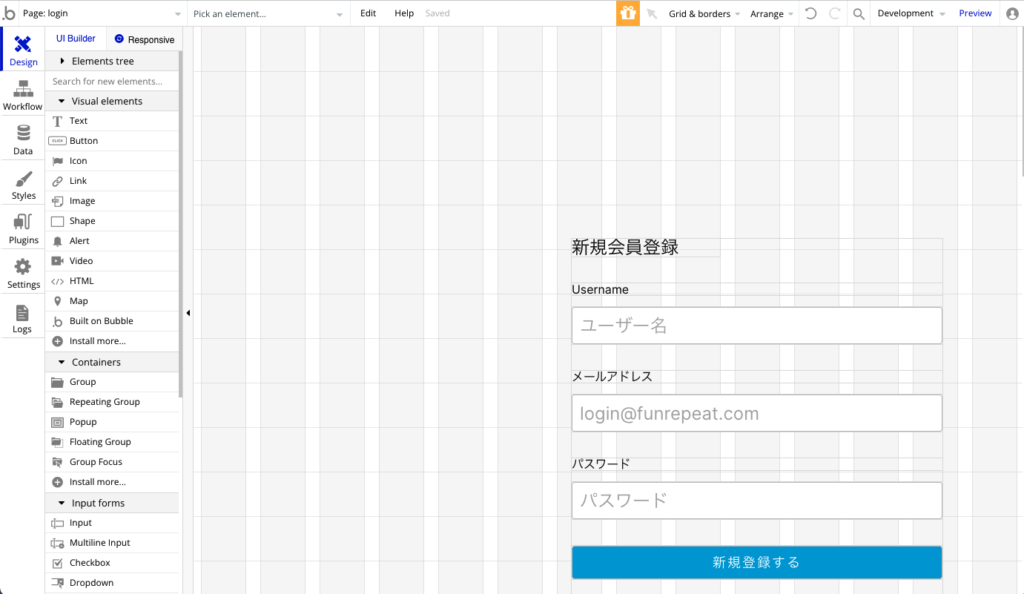This screenshot has width=1024, height=594.
Task: Click Install more under Visual elements
Action: pos(112,341)
